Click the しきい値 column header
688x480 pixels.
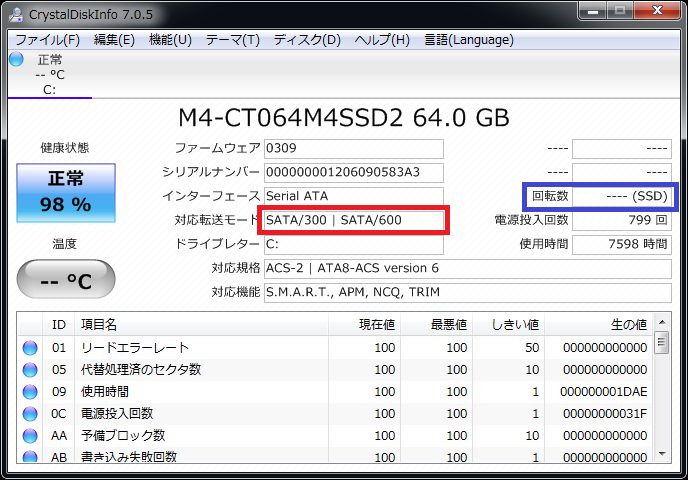509,325
